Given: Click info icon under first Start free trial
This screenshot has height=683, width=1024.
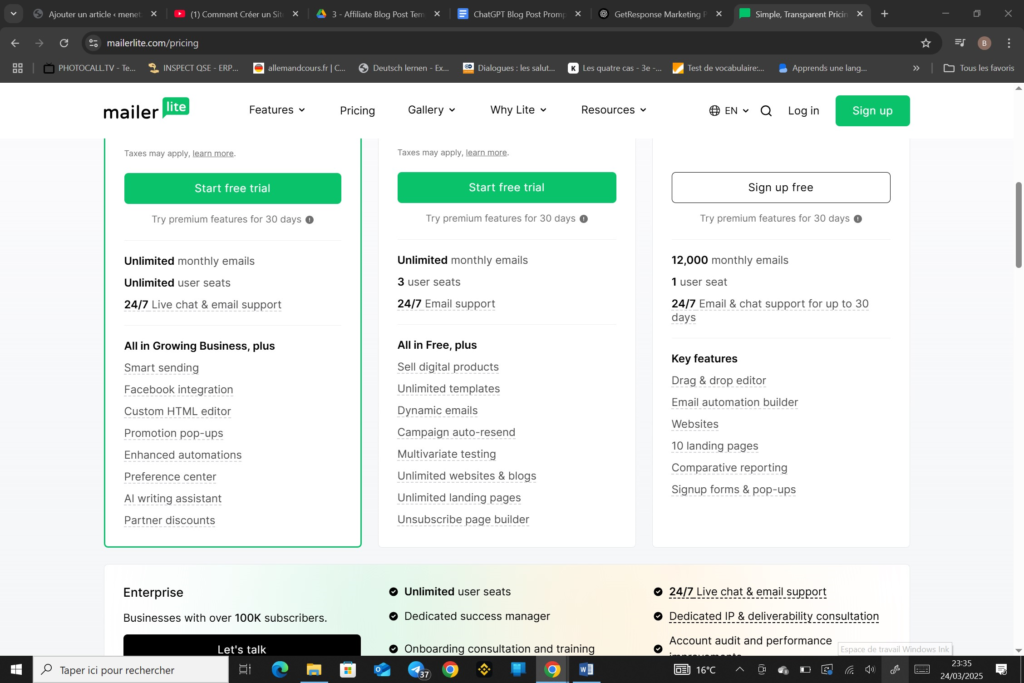Looking at the screenshot, I should tap(310, 219).
